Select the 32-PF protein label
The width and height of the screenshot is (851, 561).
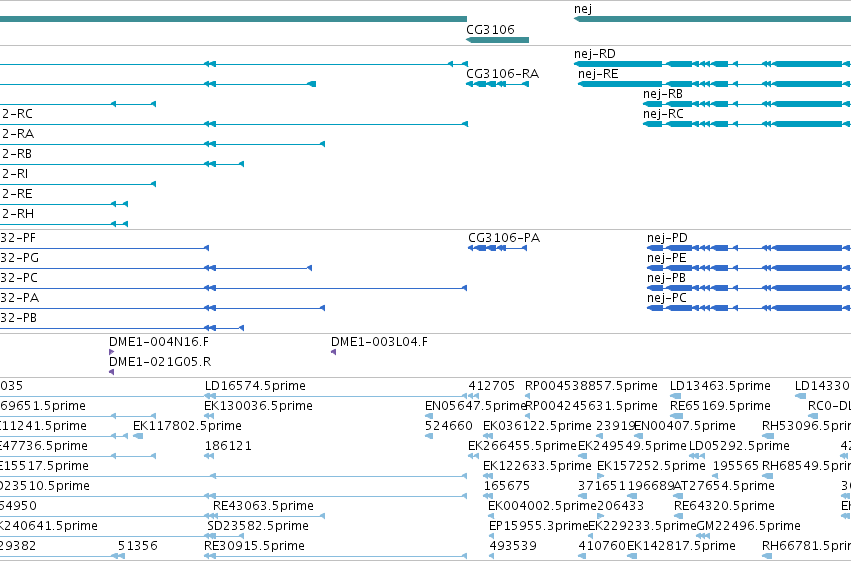coord(18,238)
